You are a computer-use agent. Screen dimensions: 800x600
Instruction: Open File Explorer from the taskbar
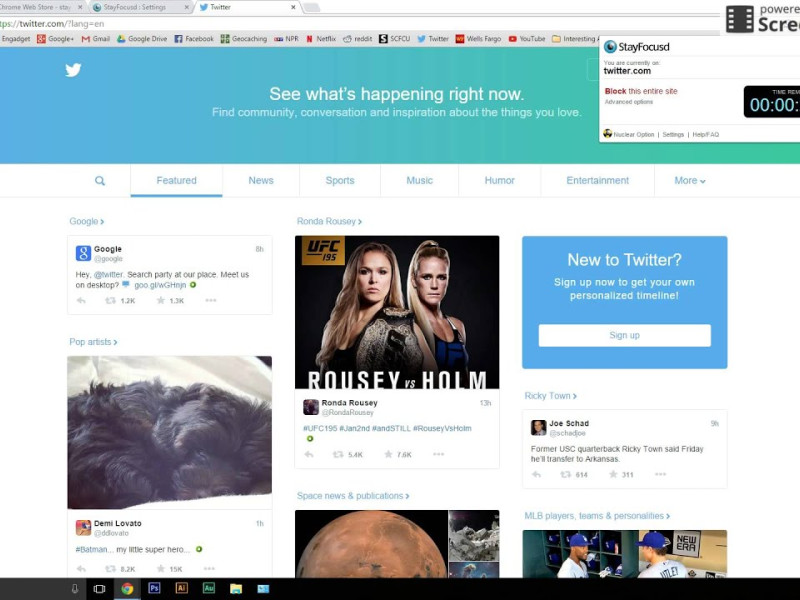[x=236, y=589]
